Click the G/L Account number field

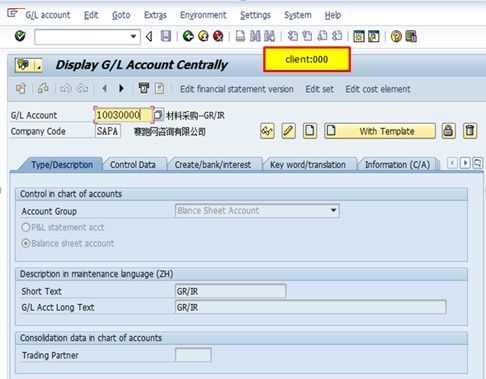123,115
